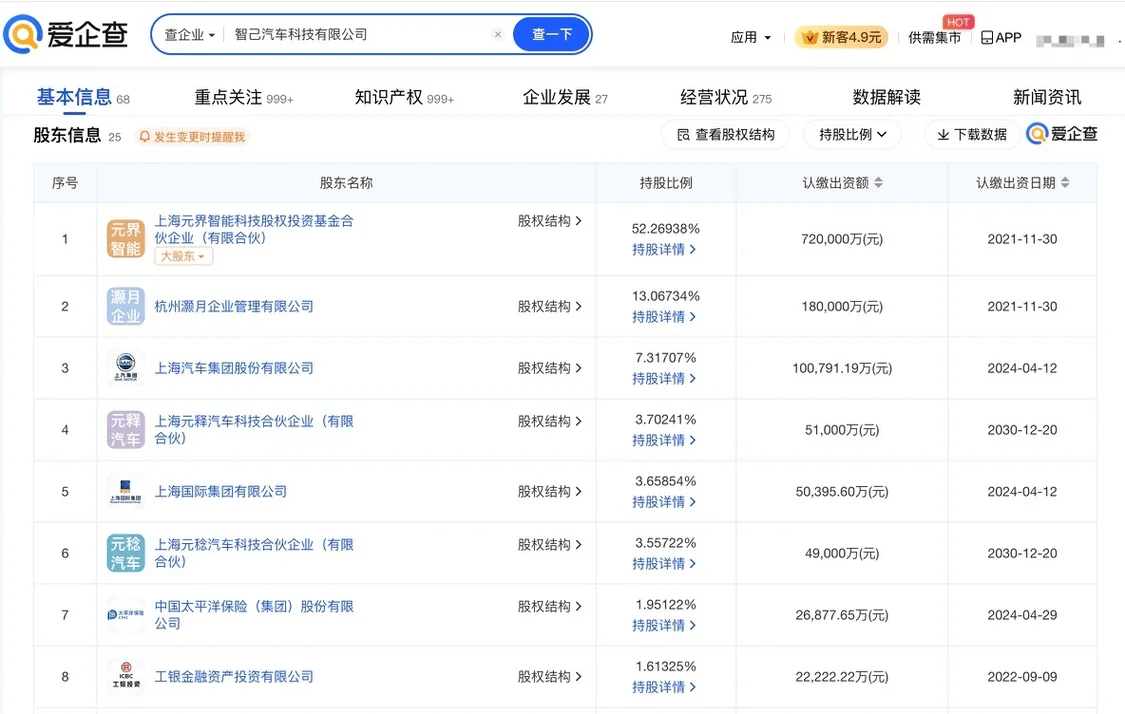Open the 供需集市 link
1125x714 pixels.
[x=934, y=37]
